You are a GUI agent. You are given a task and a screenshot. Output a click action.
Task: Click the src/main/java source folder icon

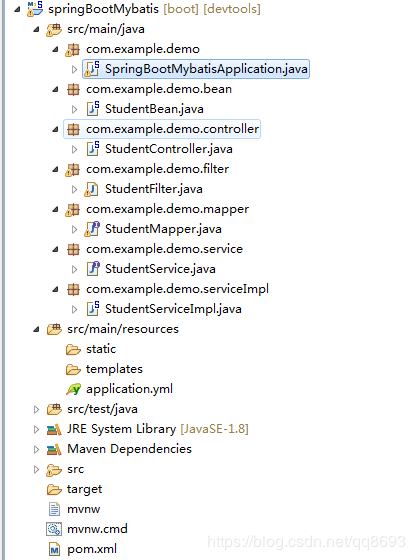(x=54, y=29)
